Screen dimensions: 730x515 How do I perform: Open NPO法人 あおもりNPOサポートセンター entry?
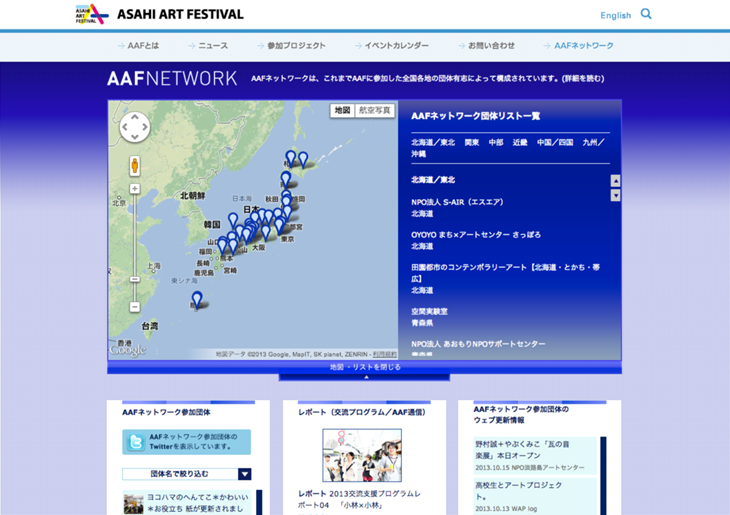pos(478,344)
